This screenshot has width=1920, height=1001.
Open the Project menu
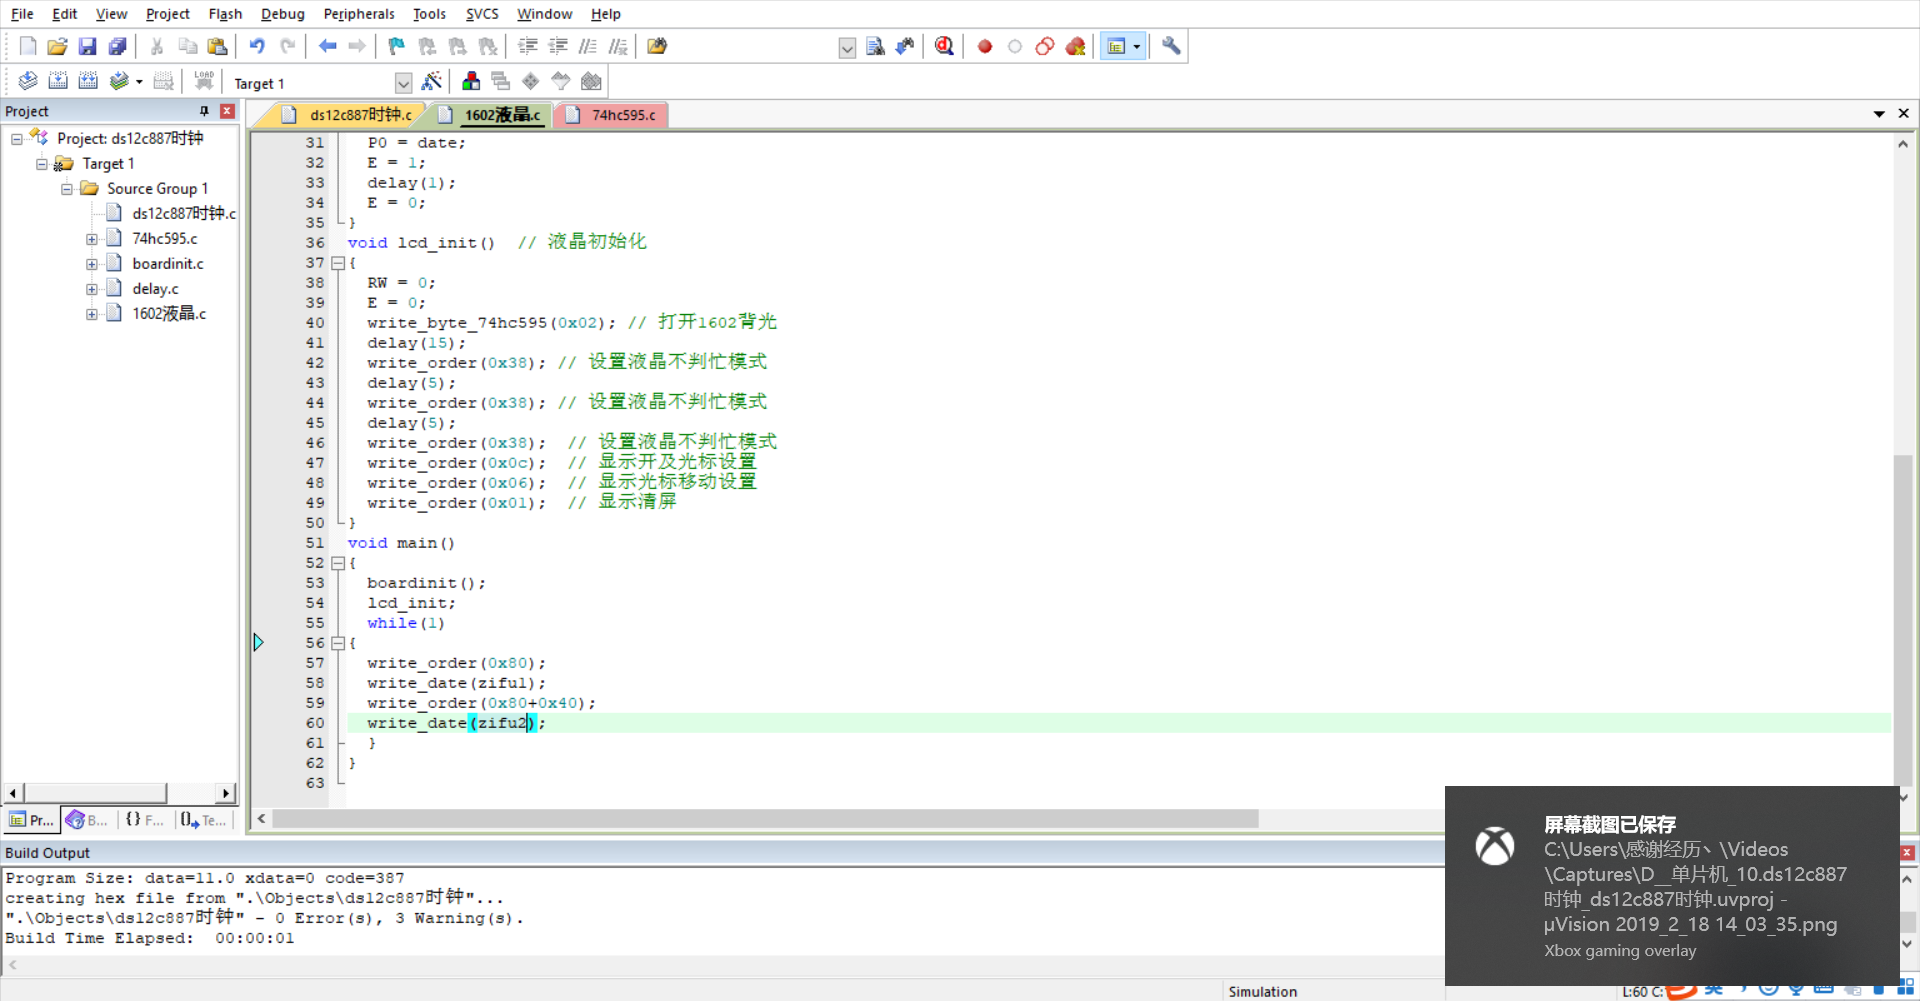tap(167, 14)
